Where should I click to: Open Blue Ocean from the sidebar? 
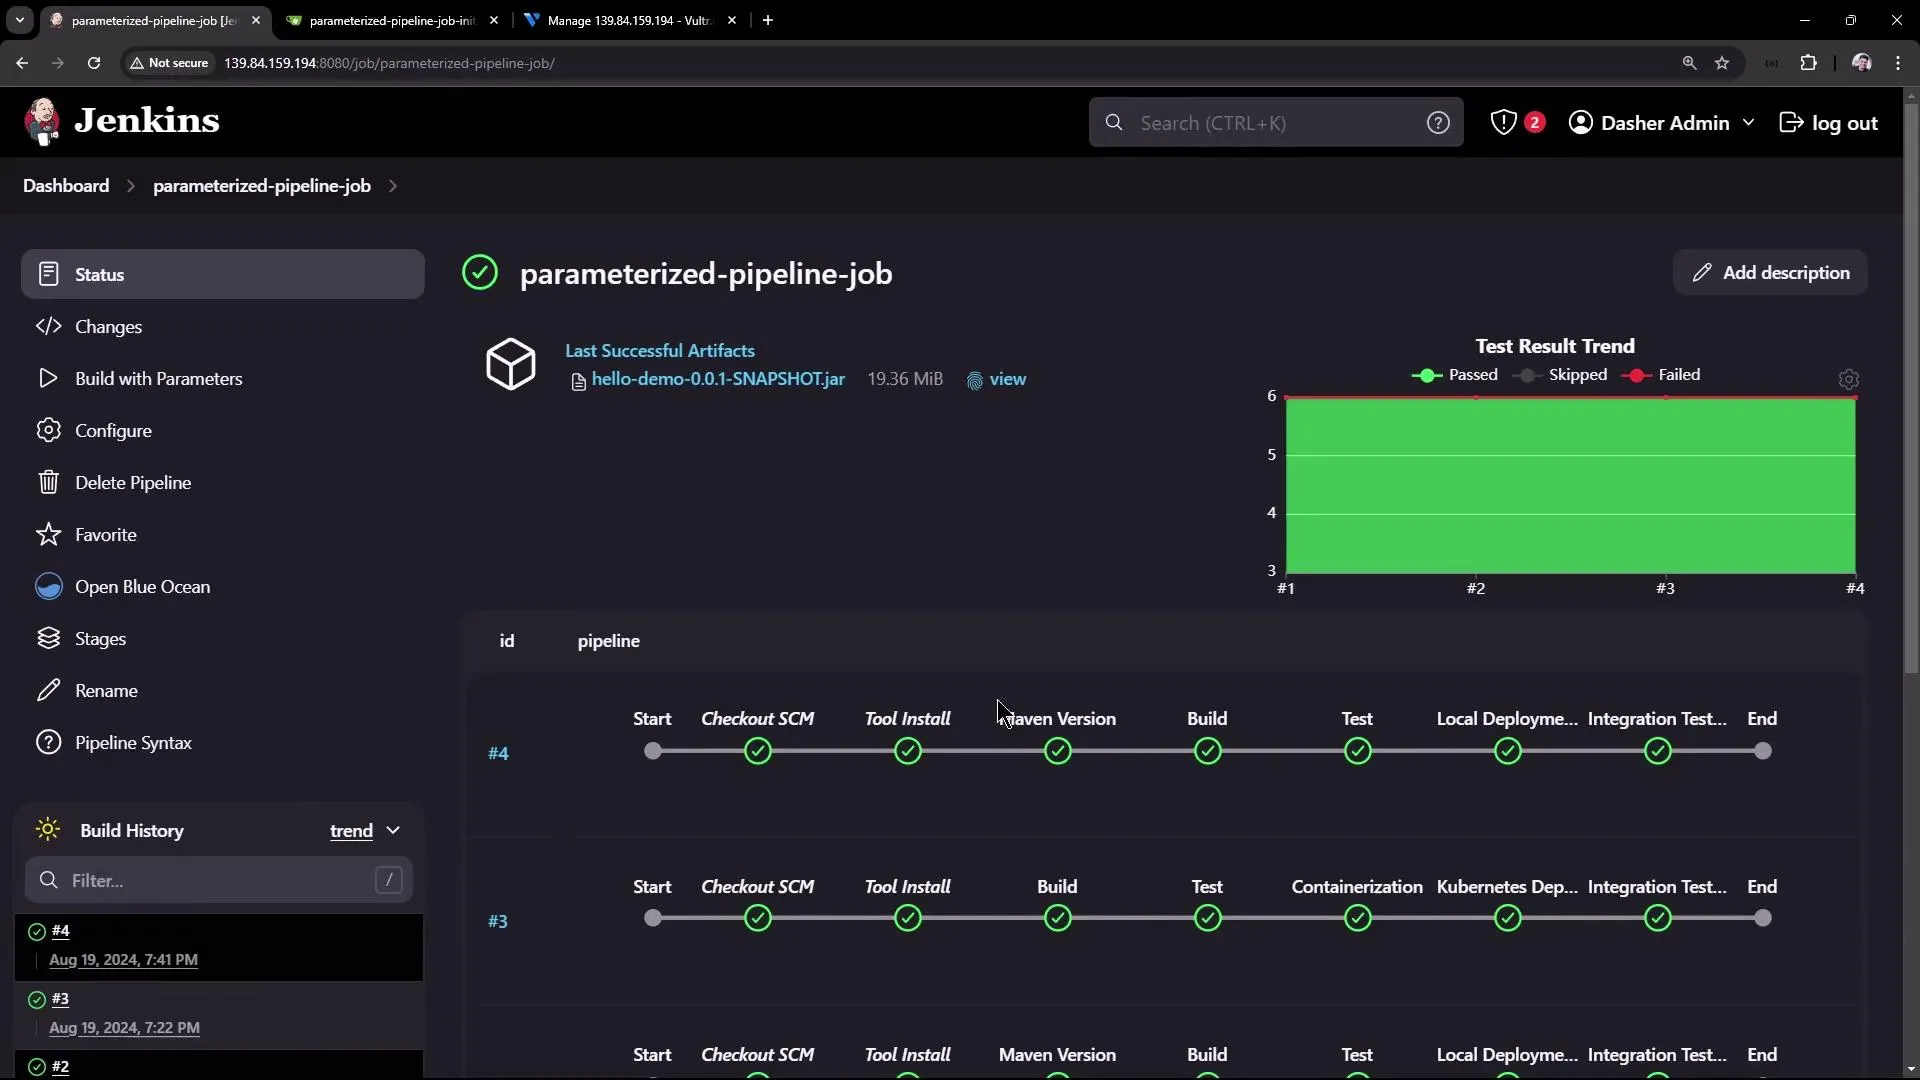(144, 586)
